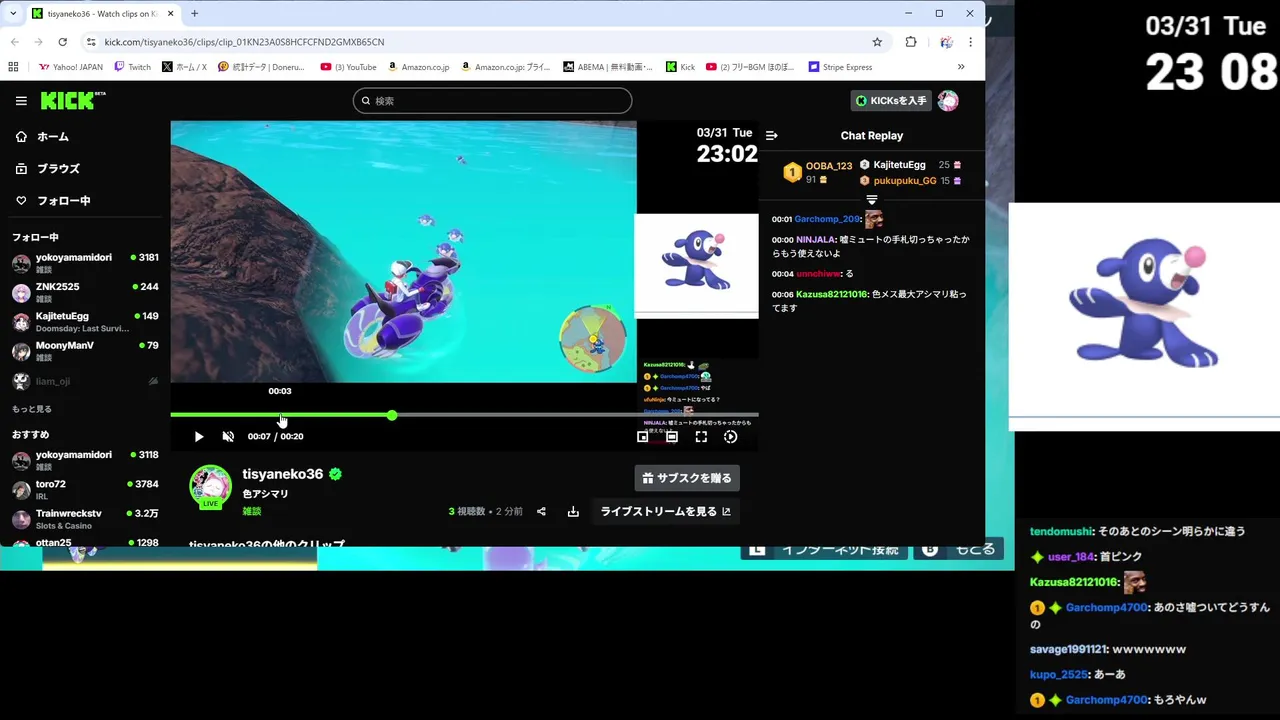The width and height of the screenshot is (1280, 720).
Task: Go back in the browser
Action: pos(15,42)
